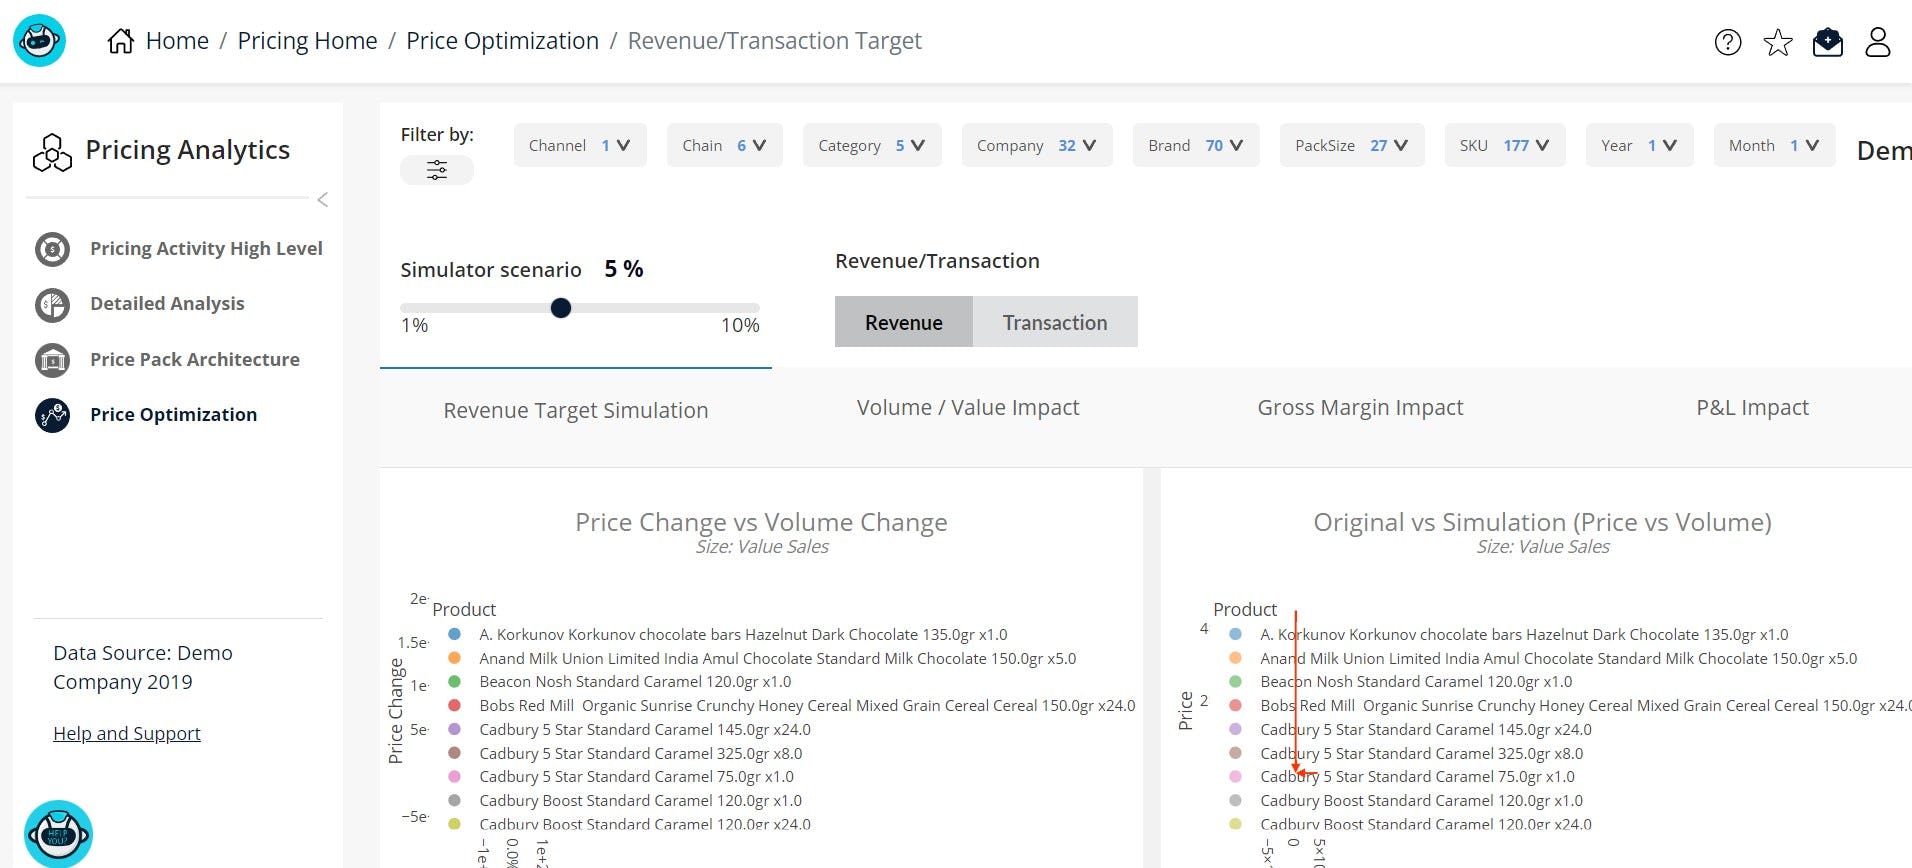The image size is (1912, 868).
Task: Click the filter sliders icon
Action: click(x=437, y=170)
